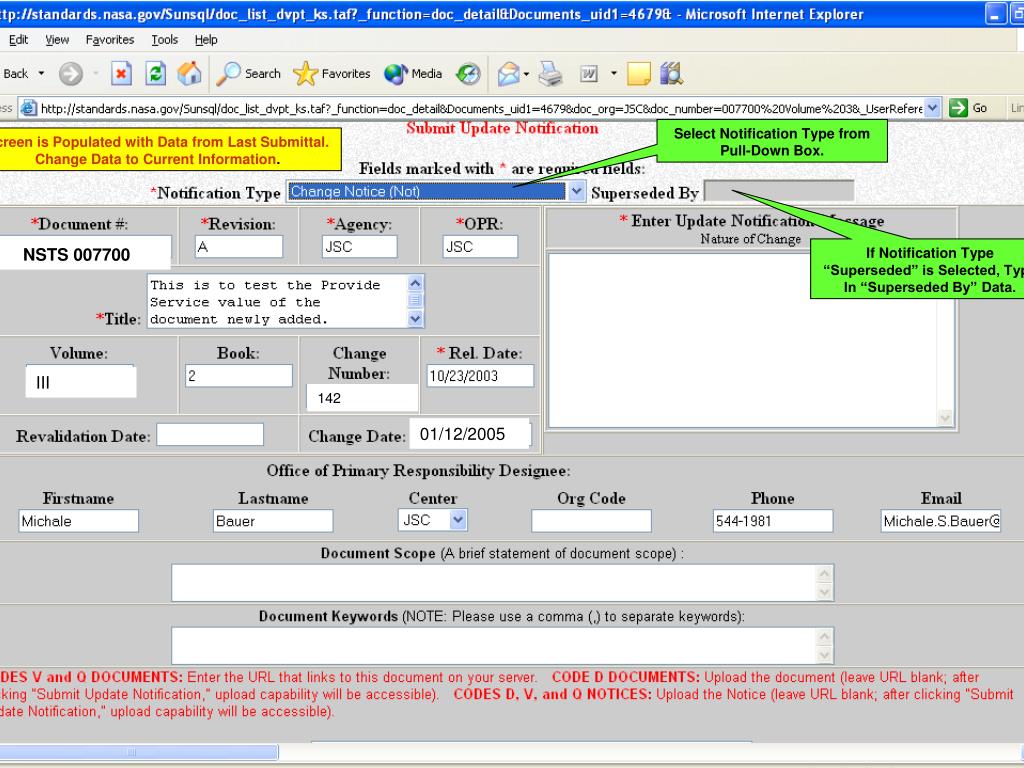Click the page icon in the address bar
This screenshot has height=768, width=1024.
28,108
